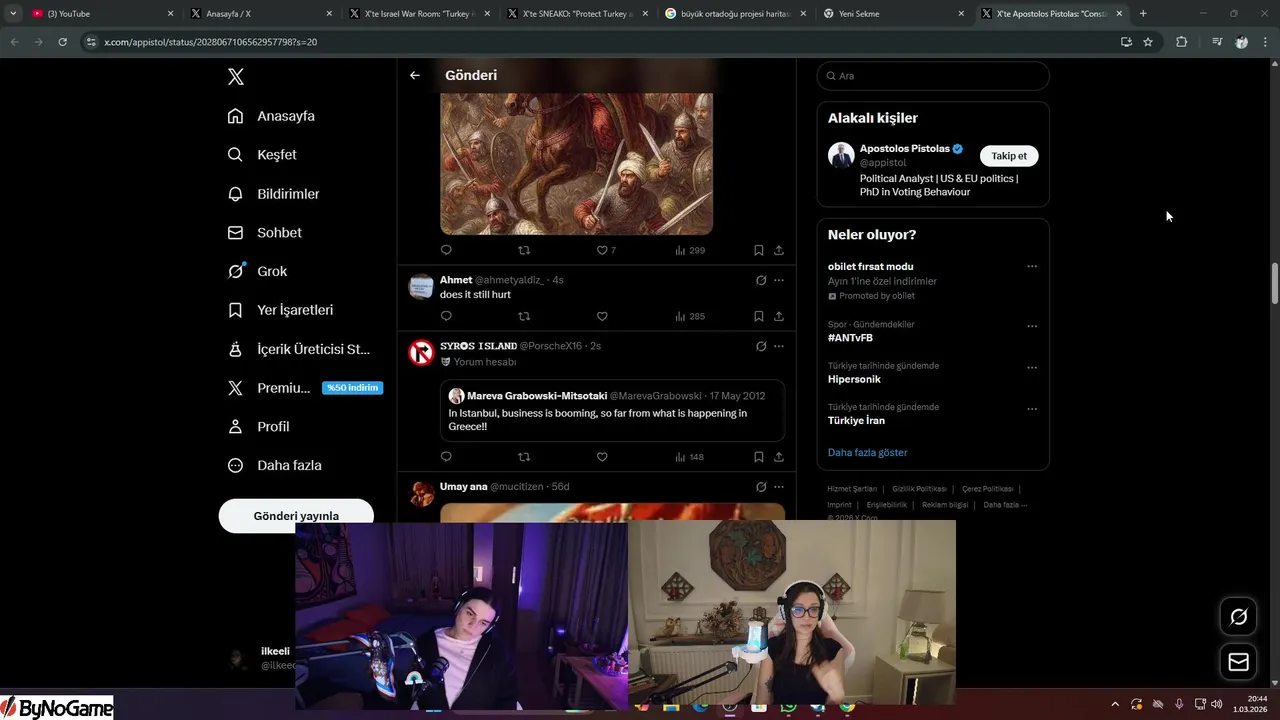Screen dimensions: 1280x720
Task: Open floating Grok button
Action: (1238, 617)
